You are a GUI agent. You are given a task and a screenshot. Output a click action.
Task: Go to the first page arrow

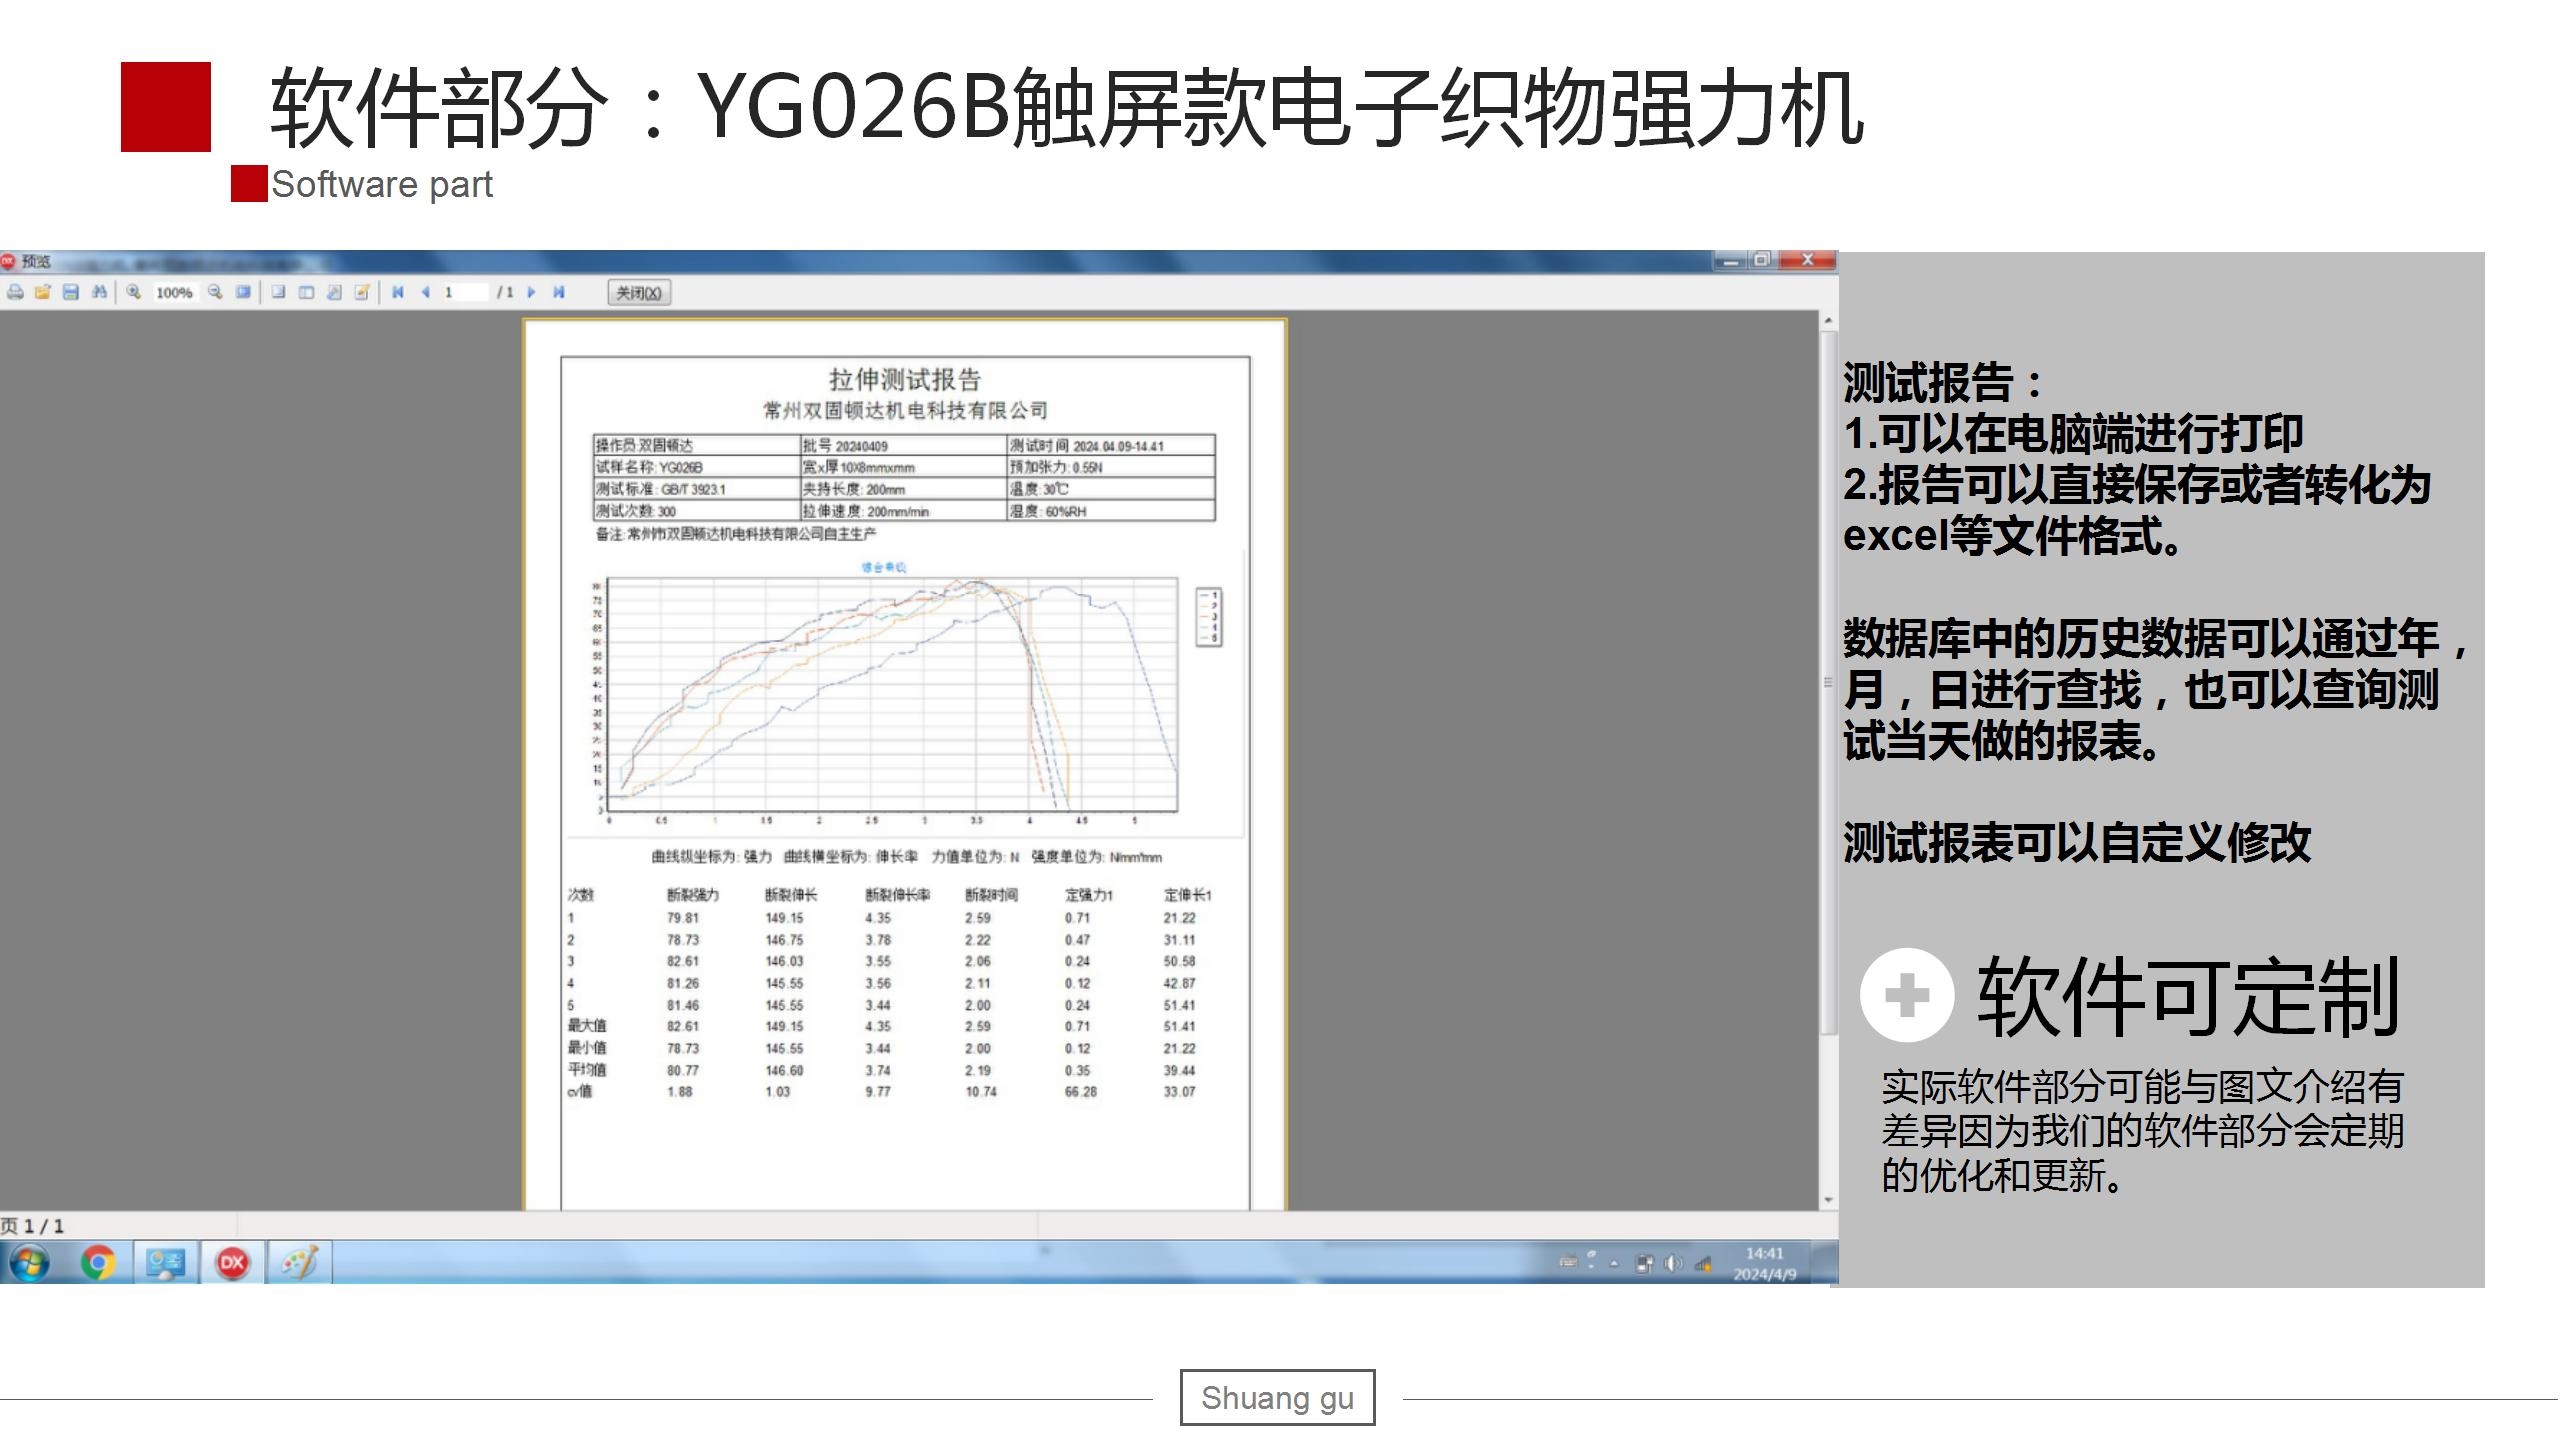pos(398,292)
